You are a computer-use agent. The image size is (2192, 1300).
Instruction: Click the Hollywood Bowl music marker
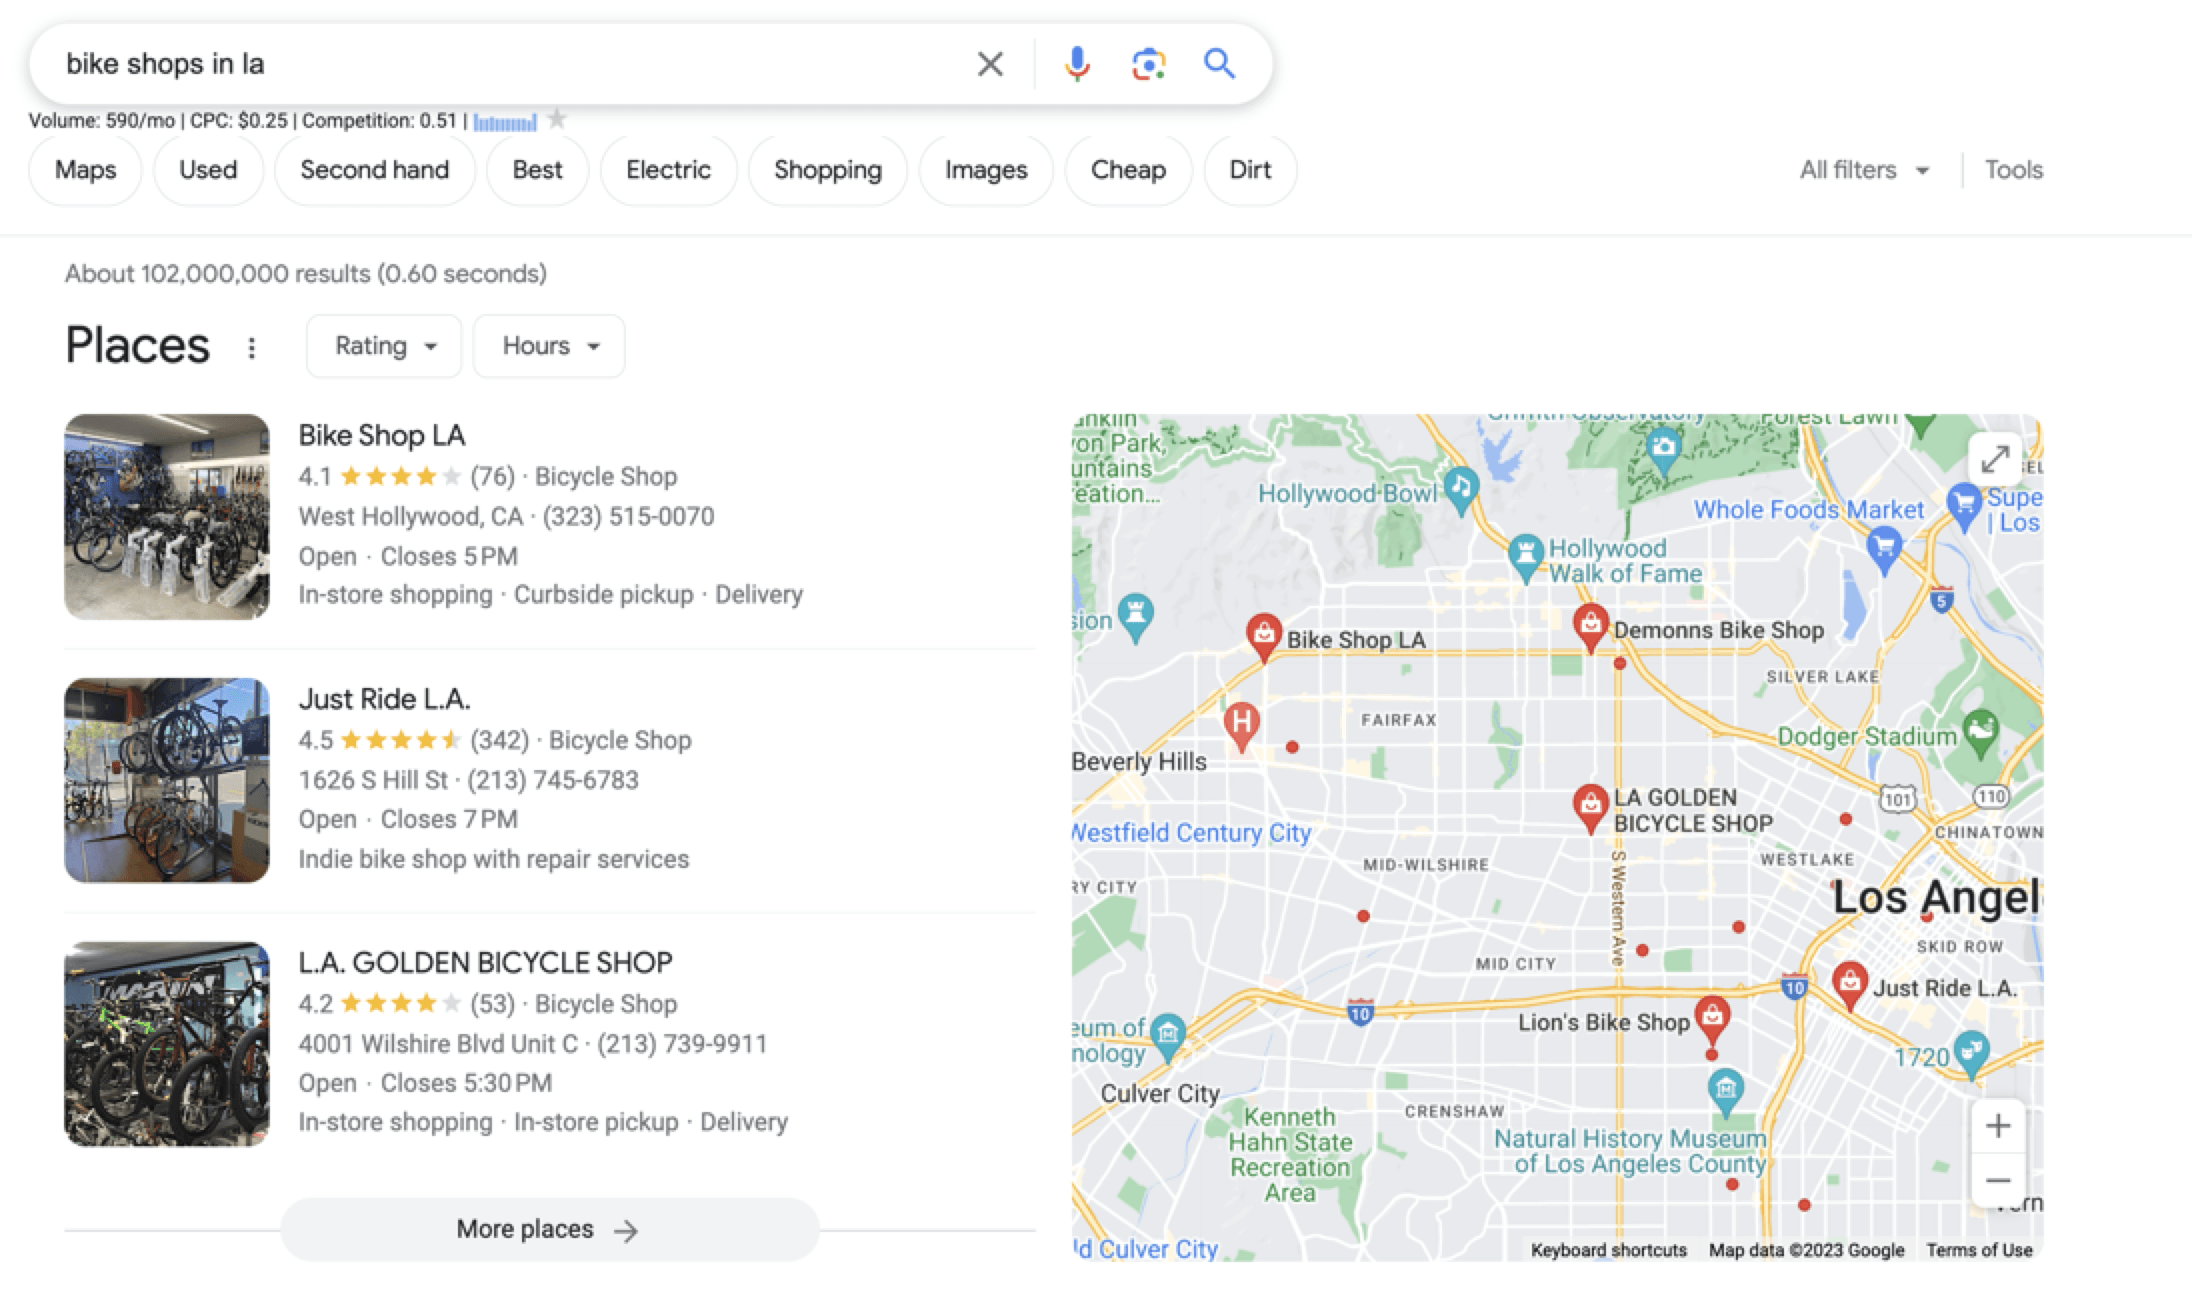click(x=1461, y=491)
